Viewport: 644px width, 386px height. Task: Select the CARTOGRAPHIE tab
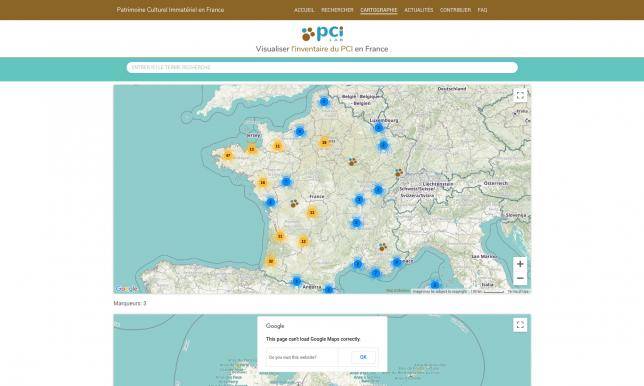pyautogui.click(x=379, y=10)
